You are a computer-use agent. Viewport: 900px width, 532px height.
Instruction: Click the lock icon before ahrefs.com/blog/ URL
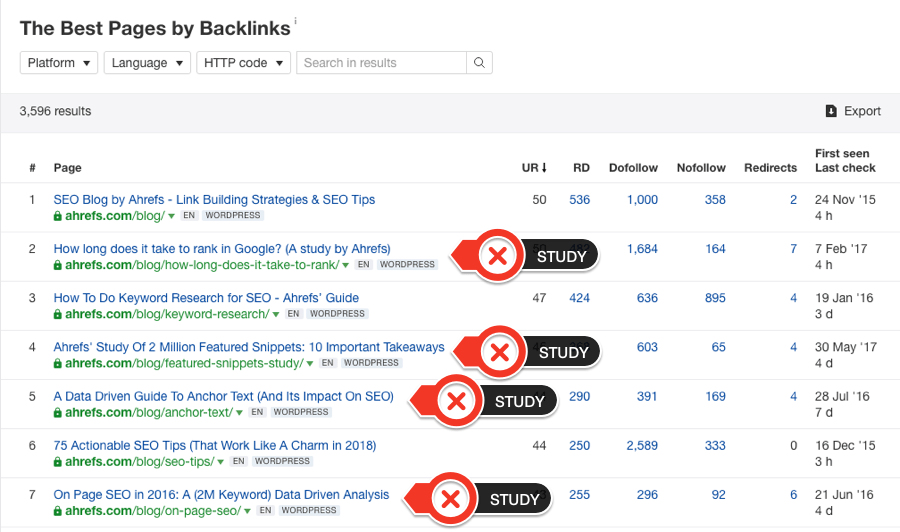[57, 216]
